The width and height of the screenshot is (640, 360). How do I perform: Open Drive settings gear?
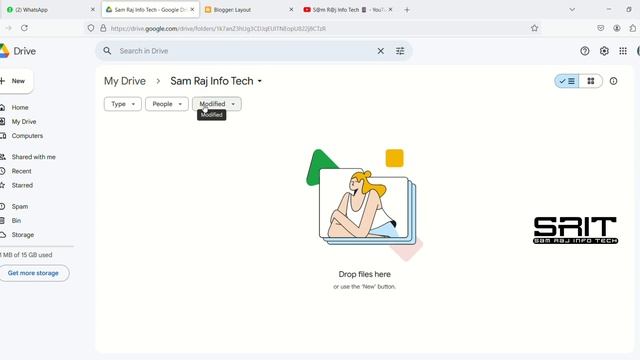pyautogui.click(x=604, y=51)
